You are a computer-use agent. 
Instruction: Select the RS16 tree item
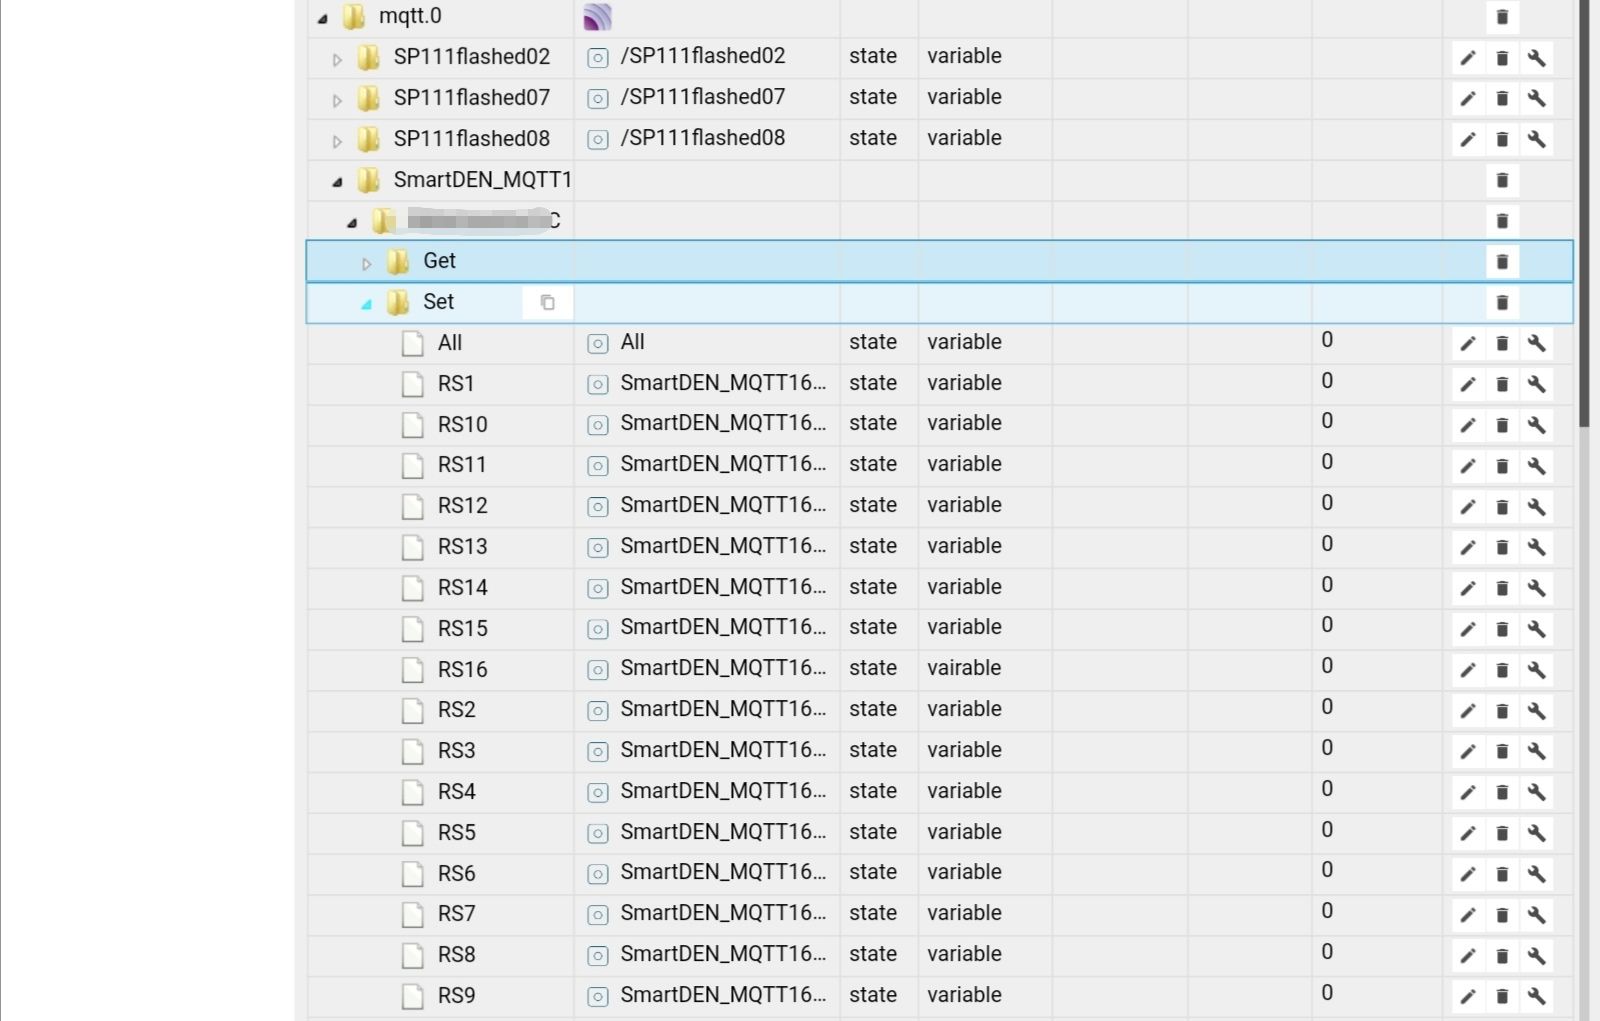[462, 670]
